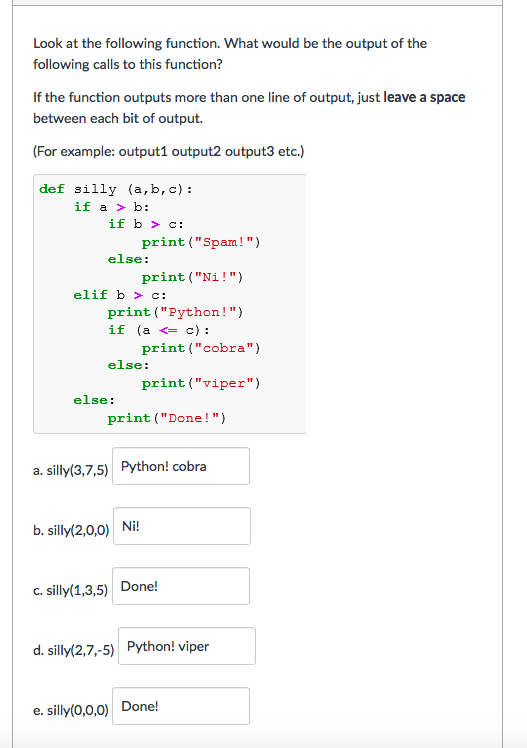The image size is (527, 748).
Task: Click the if (a <= c): code line
Action: (x=158, y=330)
